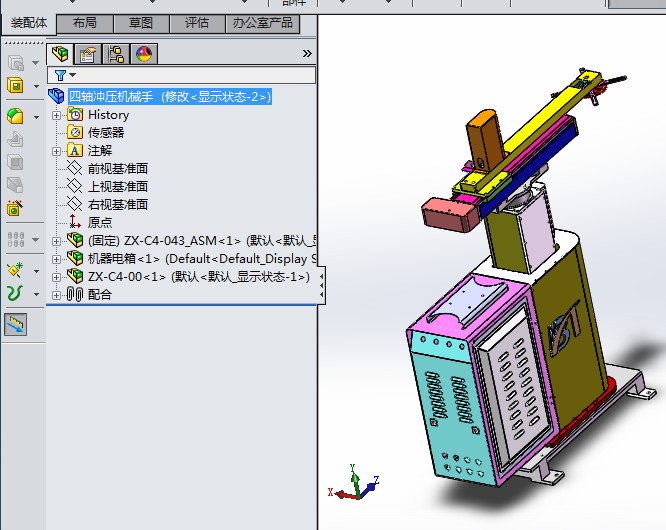Click the grayed hollow cube icon

click(15, 162)
